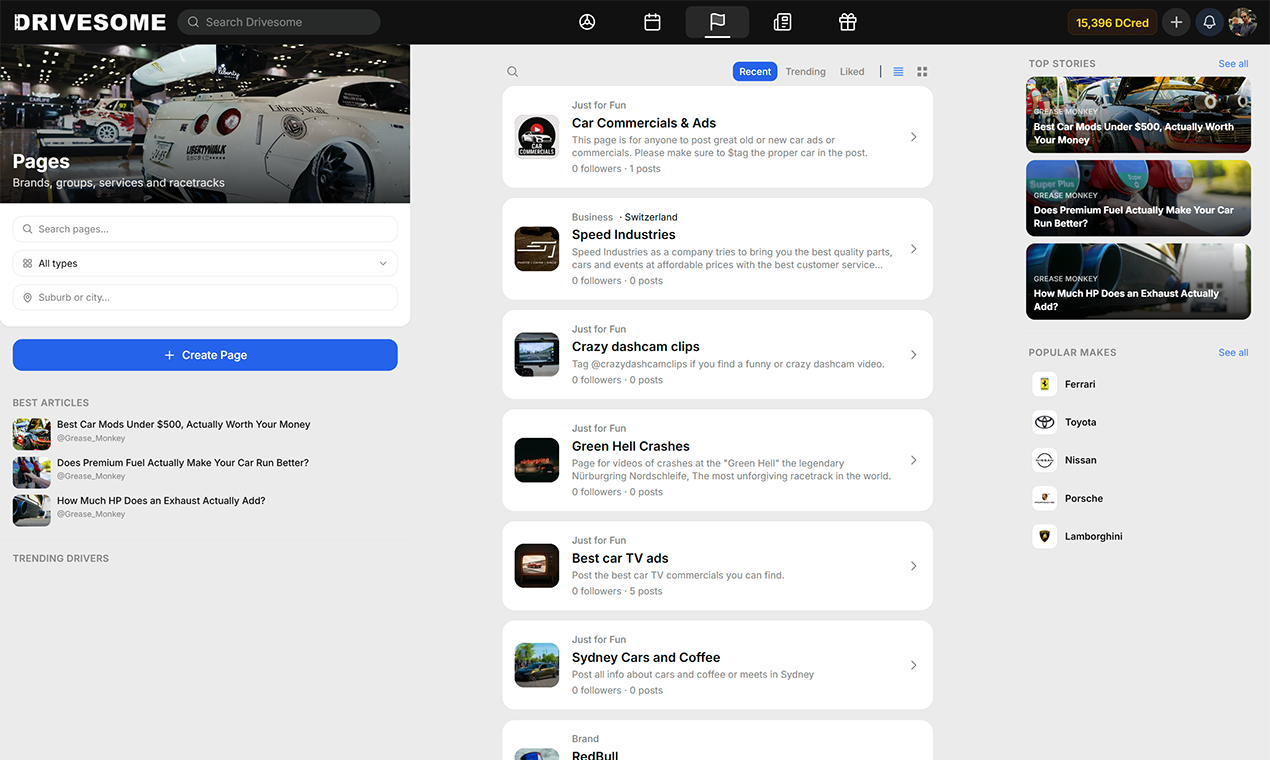Image resolution: width=1270 pixels, height=760 pixels.
Task: Open the news articles nav icon
Action: click(x=782, y=22)
